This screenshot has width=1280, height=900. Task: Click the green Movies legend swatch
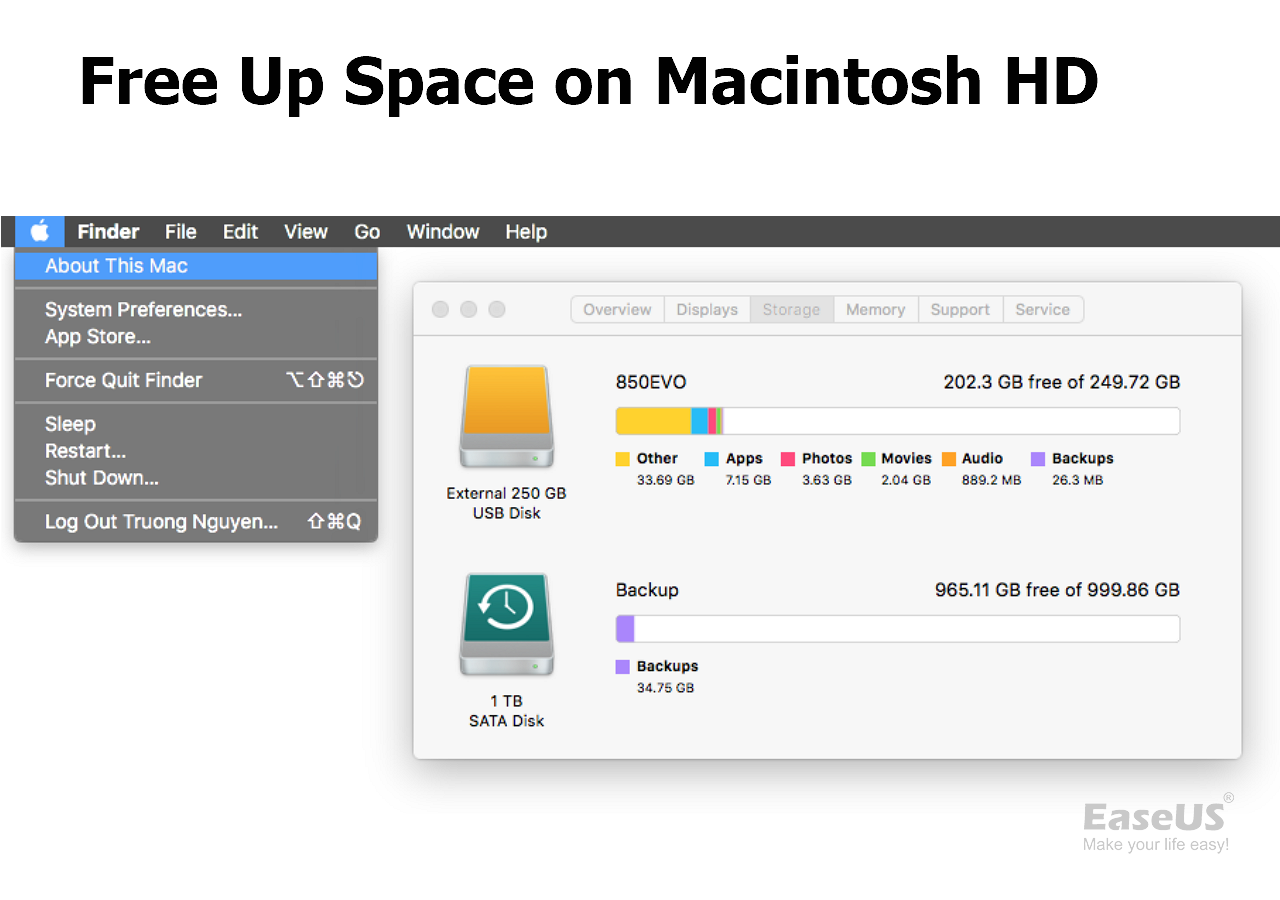tap(868, 459)
